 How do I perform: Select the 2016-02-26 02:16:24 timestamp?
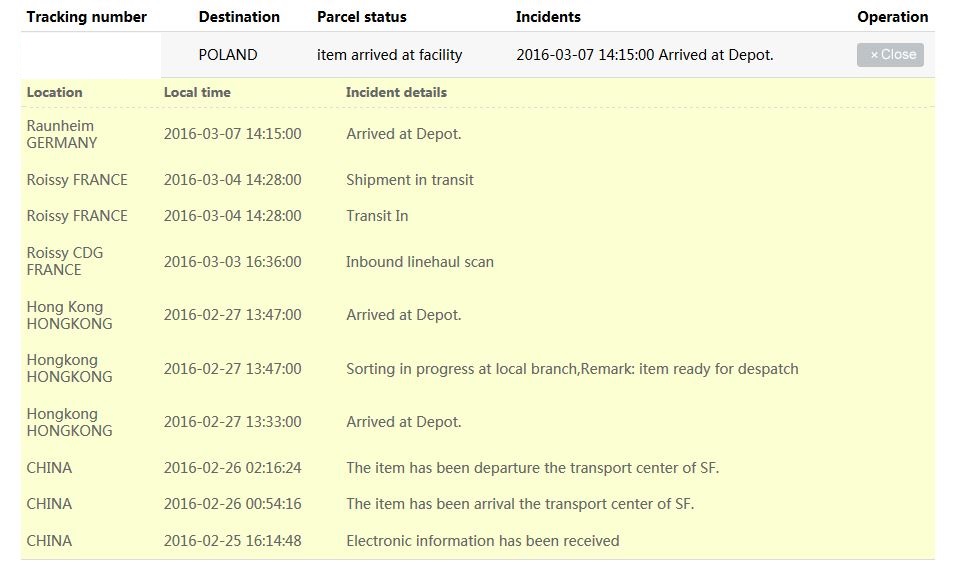[x=232, y=468]
